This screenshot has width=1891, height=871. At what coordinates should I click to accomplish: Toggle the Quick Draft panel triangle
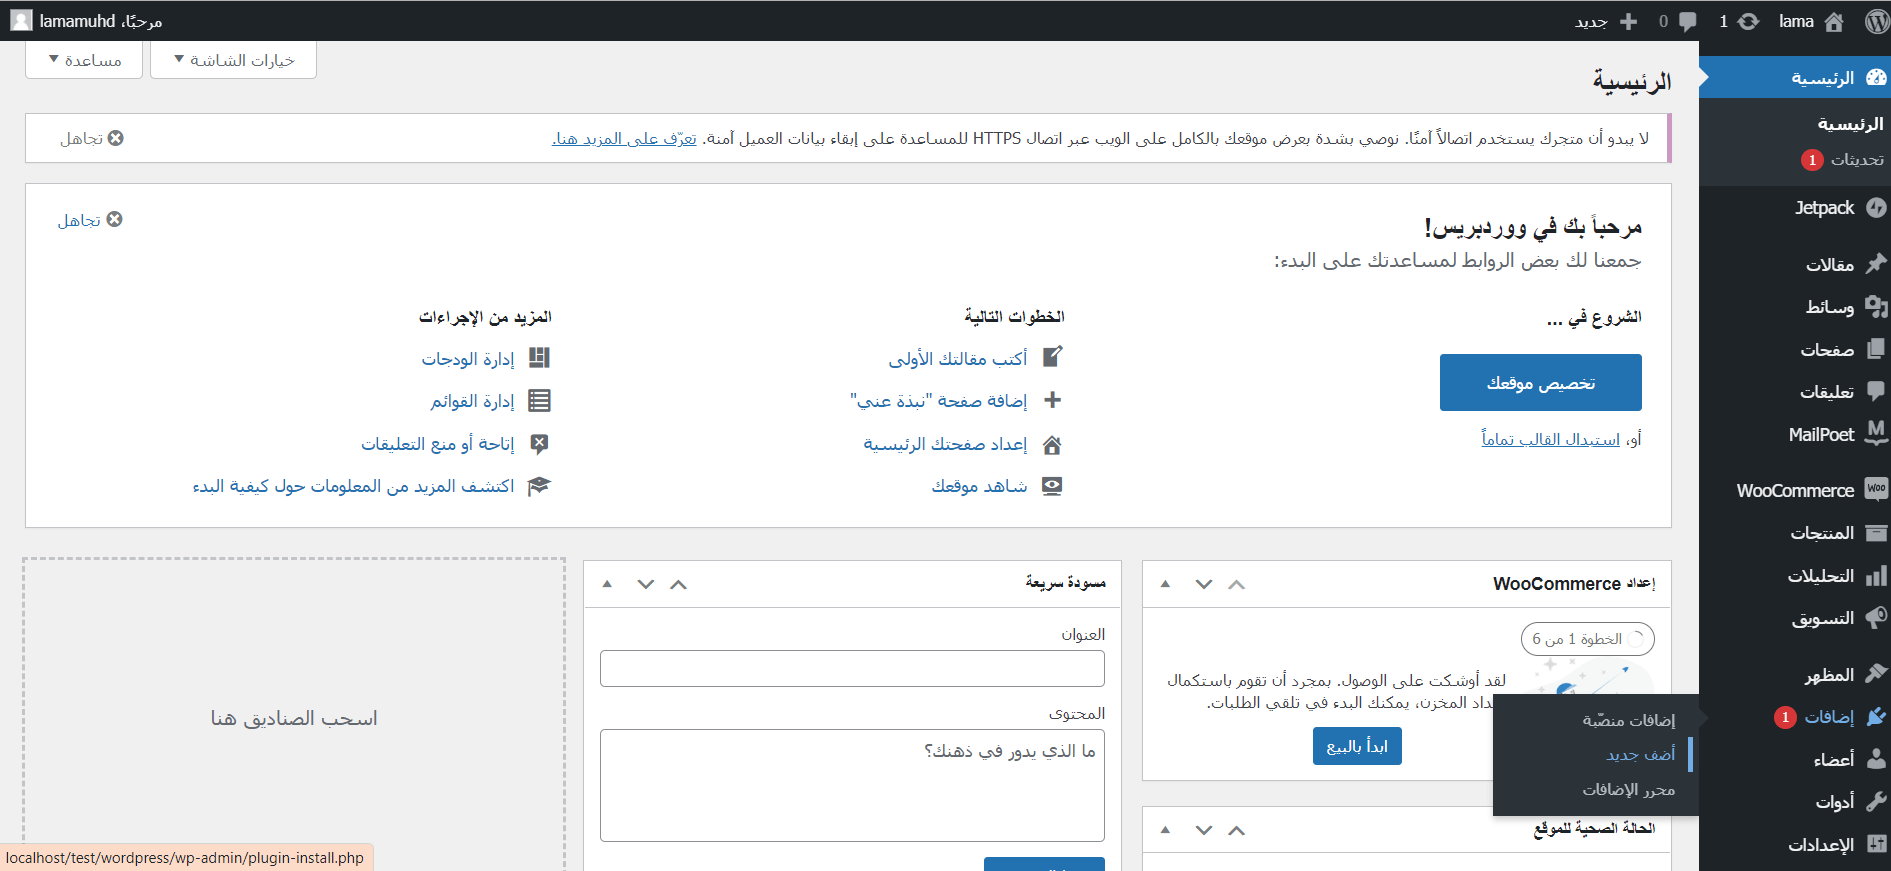[x=607, y=584]
